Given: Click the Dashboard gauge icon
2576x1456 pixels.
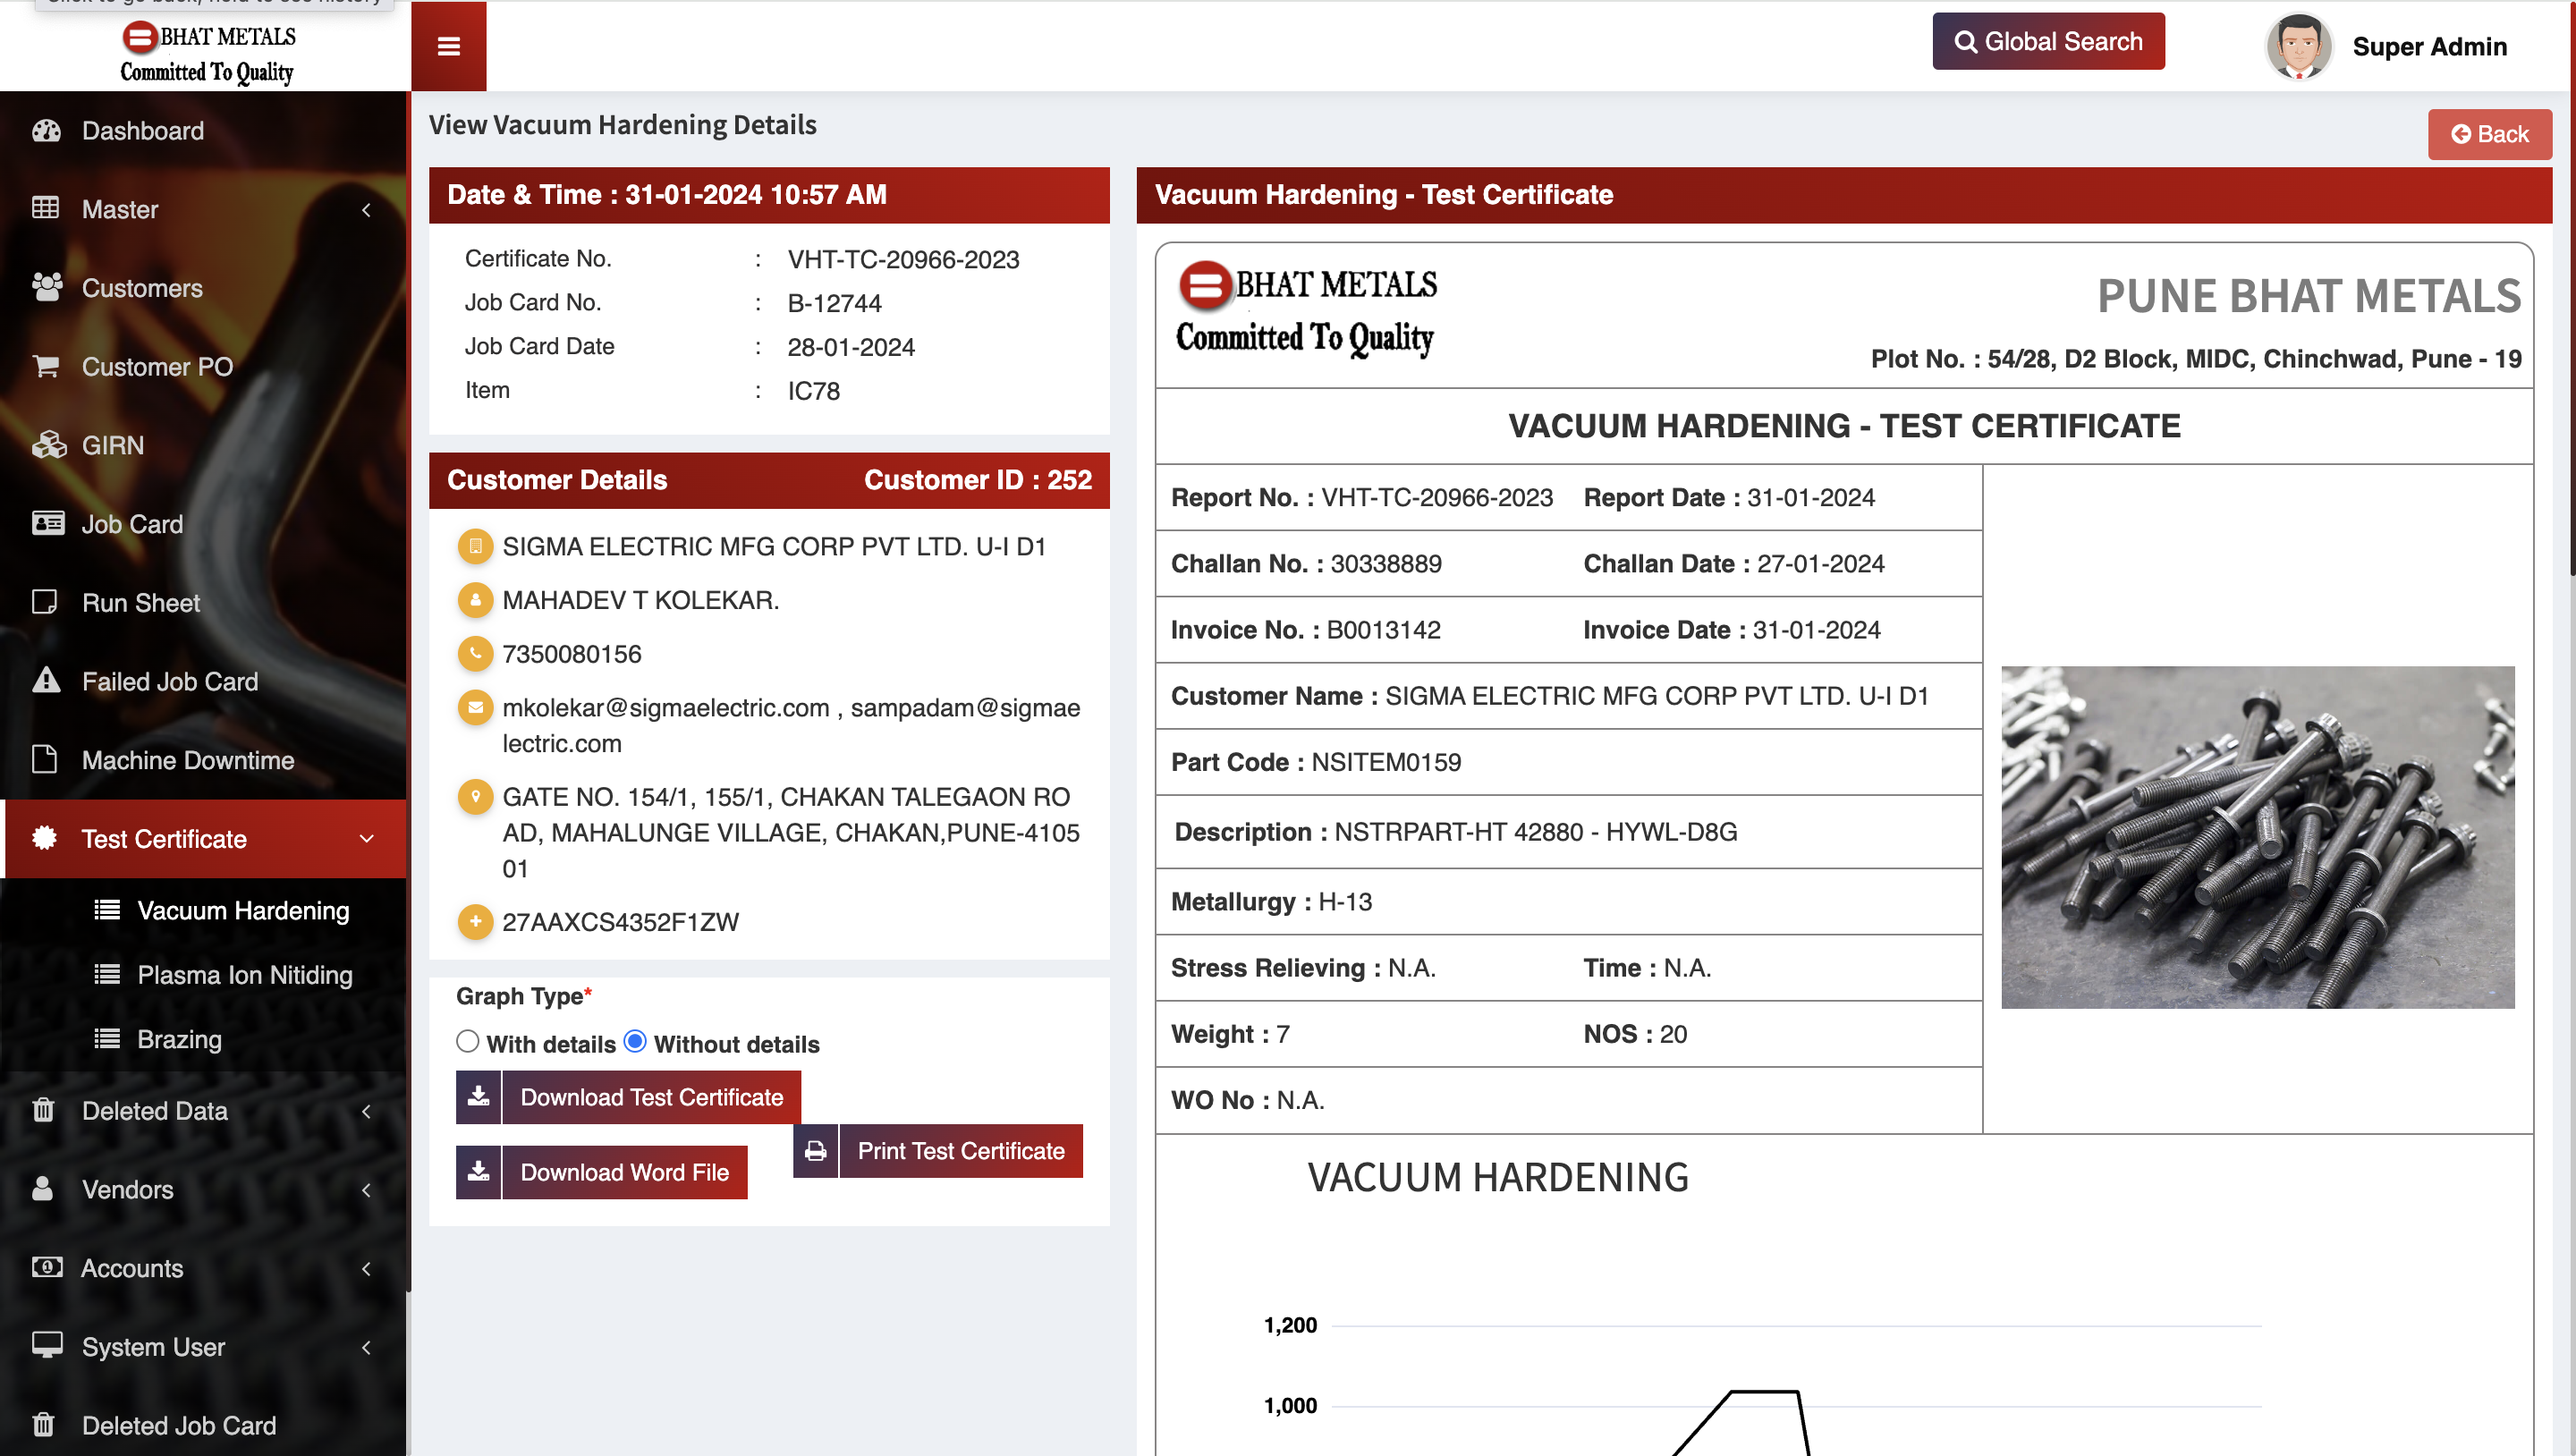Looking at the screenshot, I should click(46, 131).
